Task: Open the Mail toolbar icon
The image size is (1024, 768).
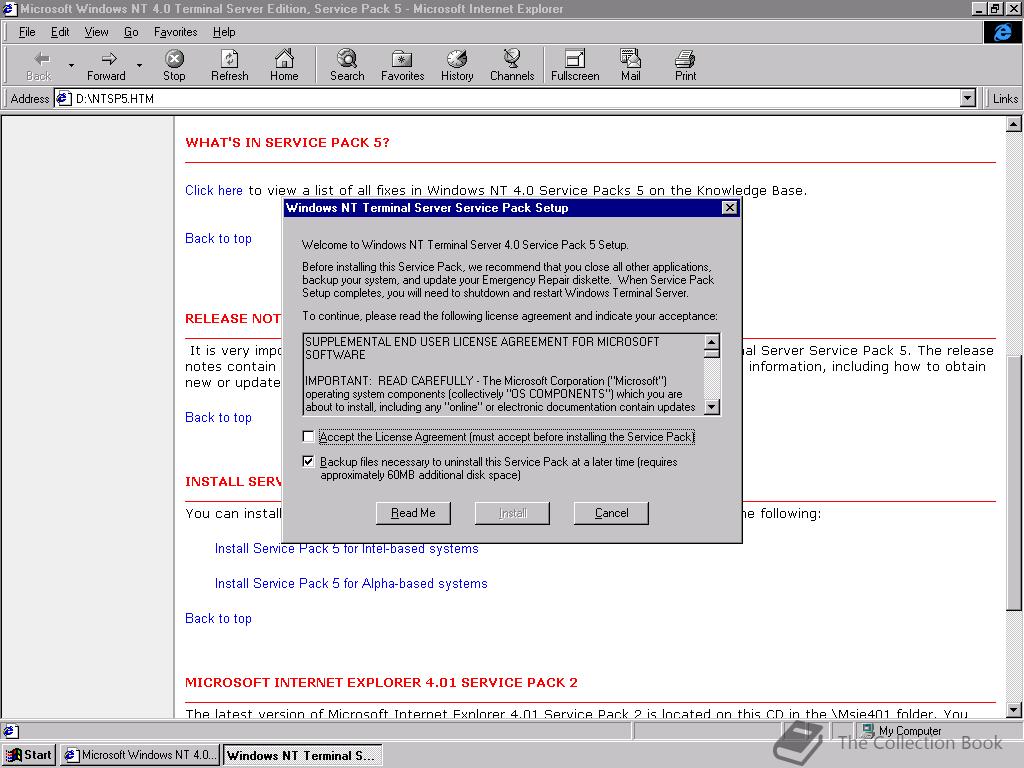Action: point(630,59)
